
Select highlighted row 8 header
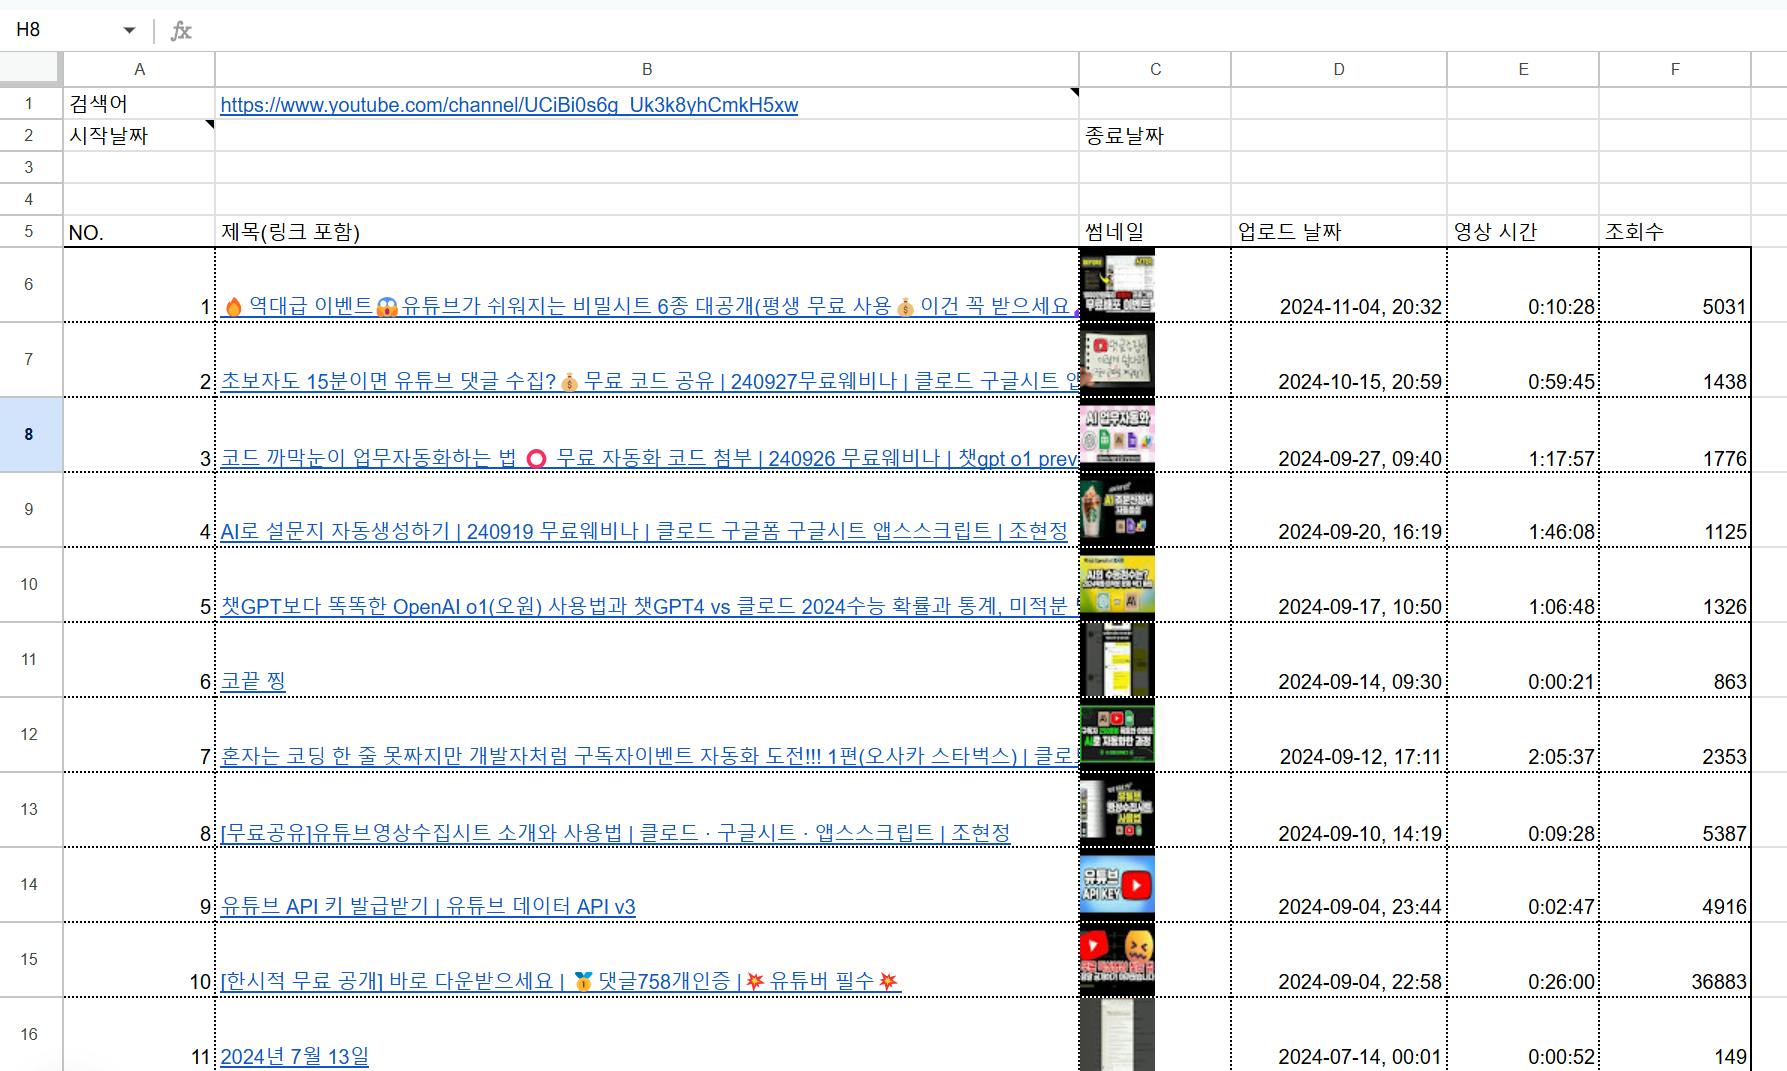tap(29, 434)
